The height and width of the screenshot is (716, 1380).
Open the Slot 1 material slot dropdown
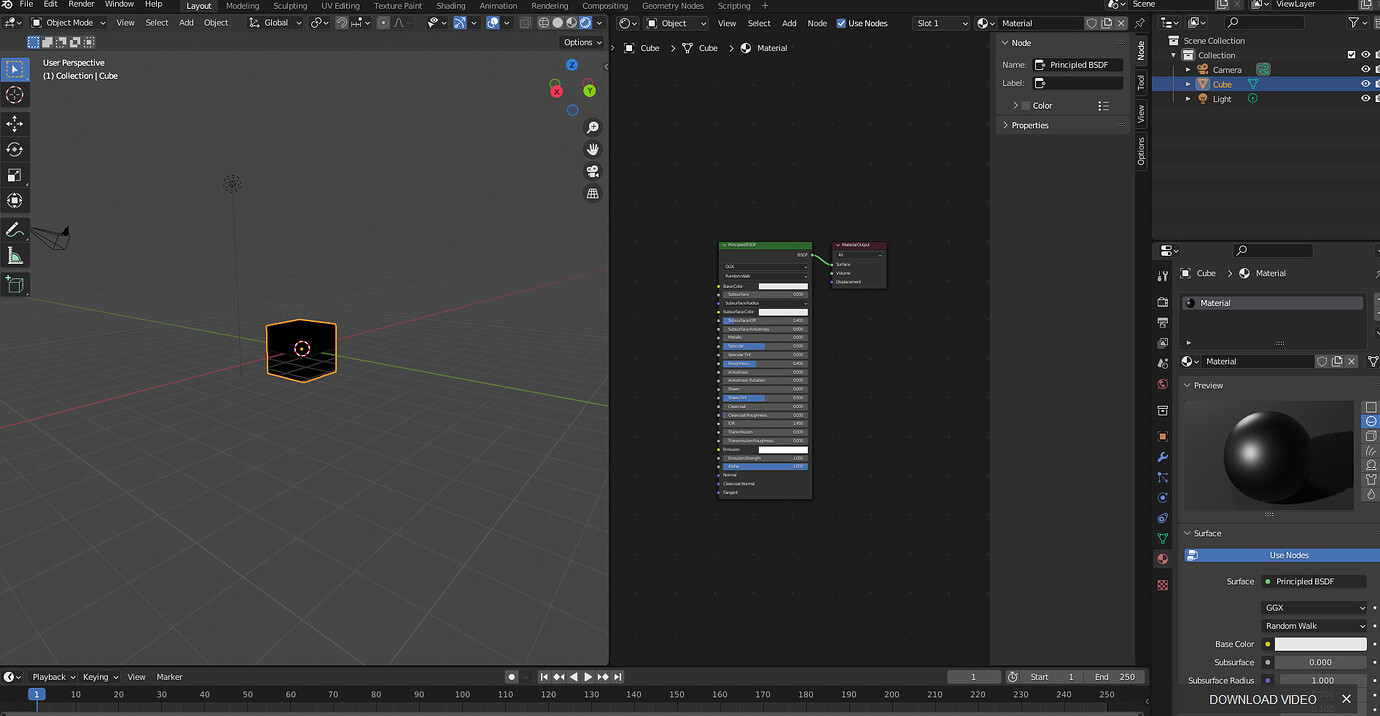tap(941, 23)
